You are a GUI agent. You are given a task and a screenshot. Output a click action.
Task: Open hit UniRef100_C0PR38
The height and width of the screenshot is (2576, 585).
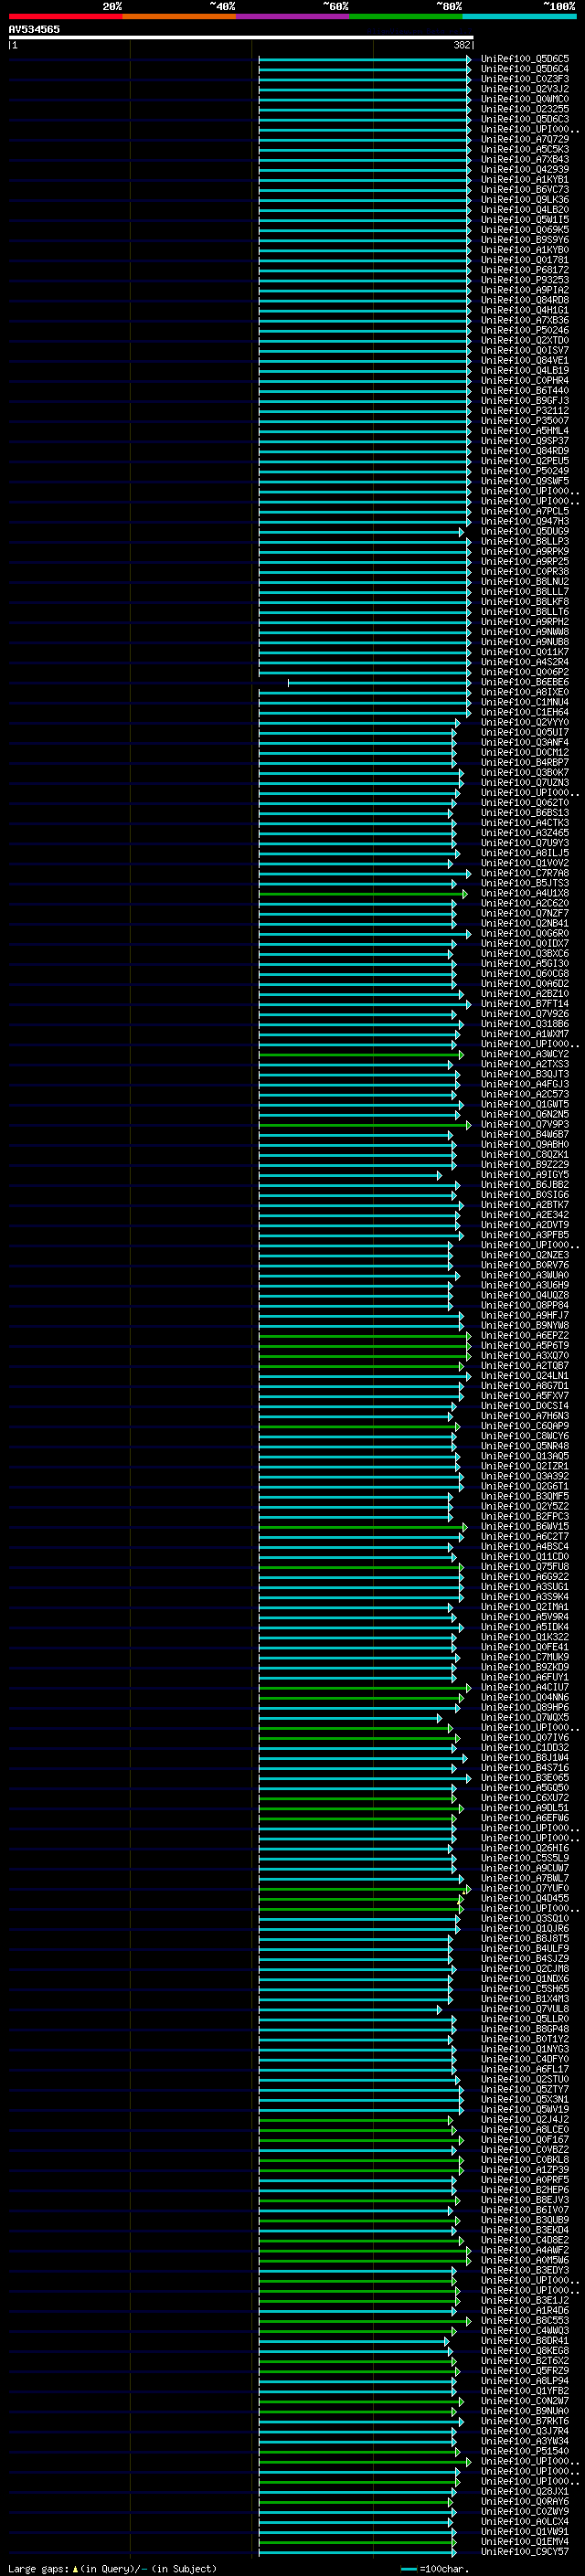coord(525,571)
